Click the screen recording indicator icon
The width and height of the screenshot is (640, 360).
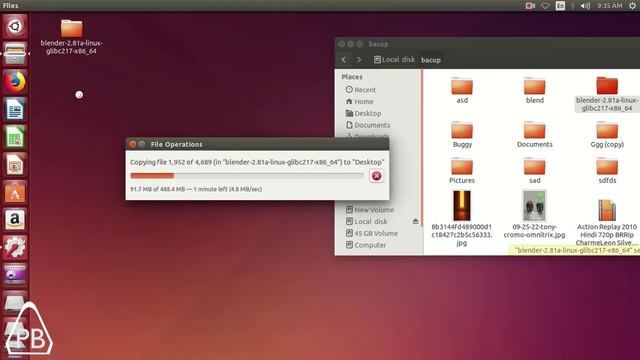click(530, 5)
